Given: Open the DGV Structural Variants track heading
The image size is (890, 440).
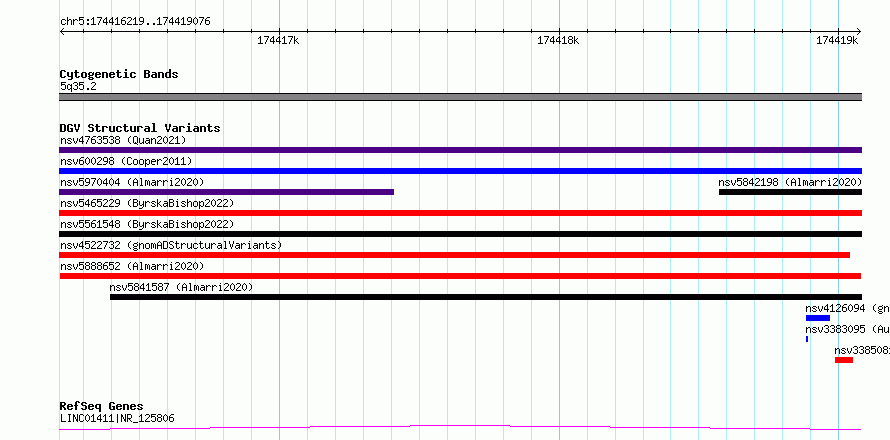Looking at the screenshot, I should tap(140, 128).
